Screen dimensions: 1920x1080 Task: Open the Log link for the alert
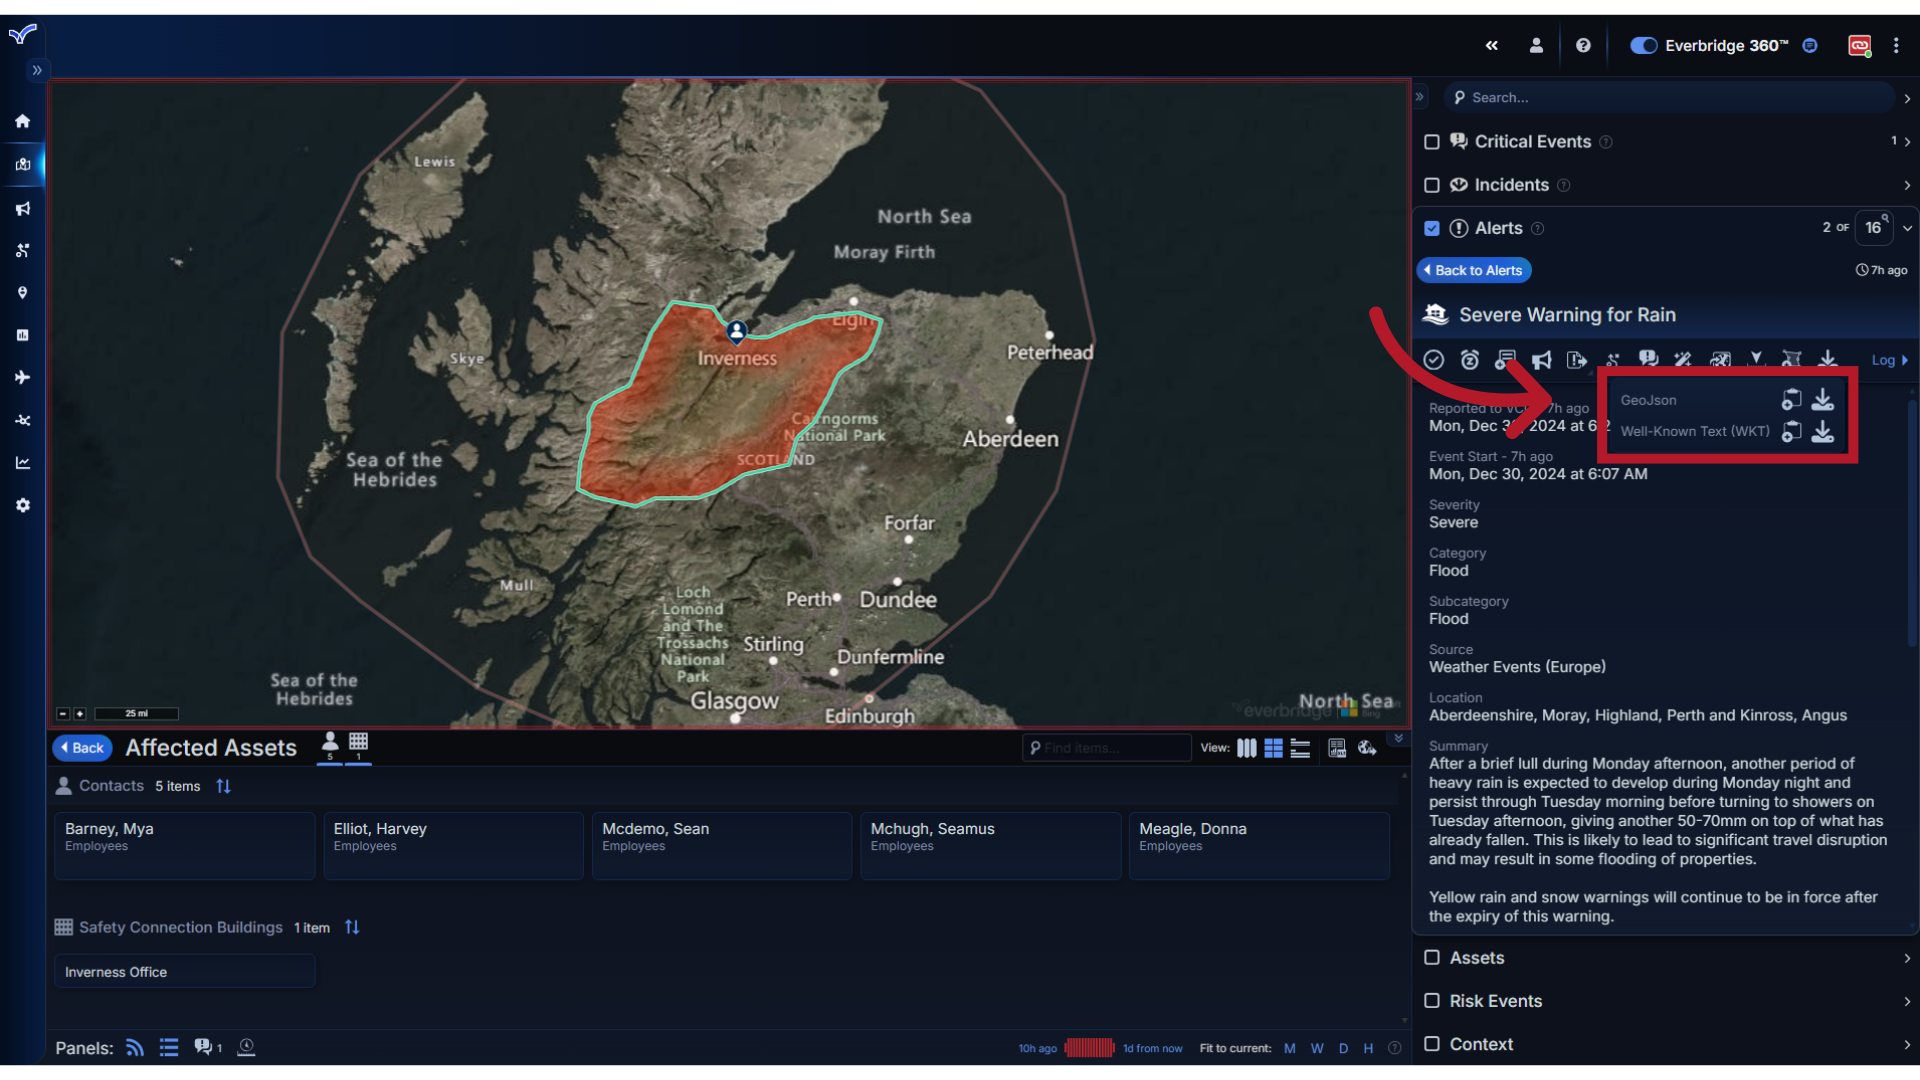pos(1886,360)
